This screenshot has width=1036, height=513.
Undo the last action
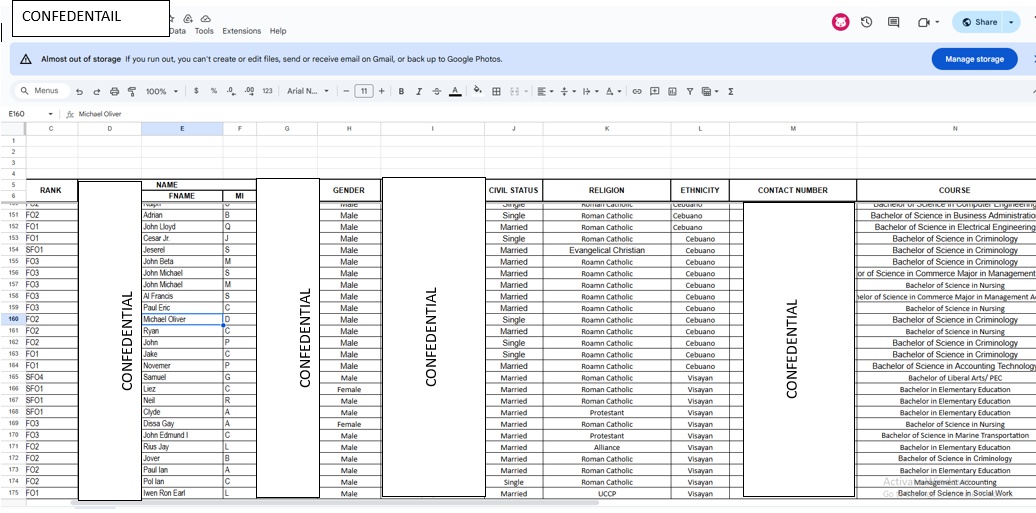79,92
